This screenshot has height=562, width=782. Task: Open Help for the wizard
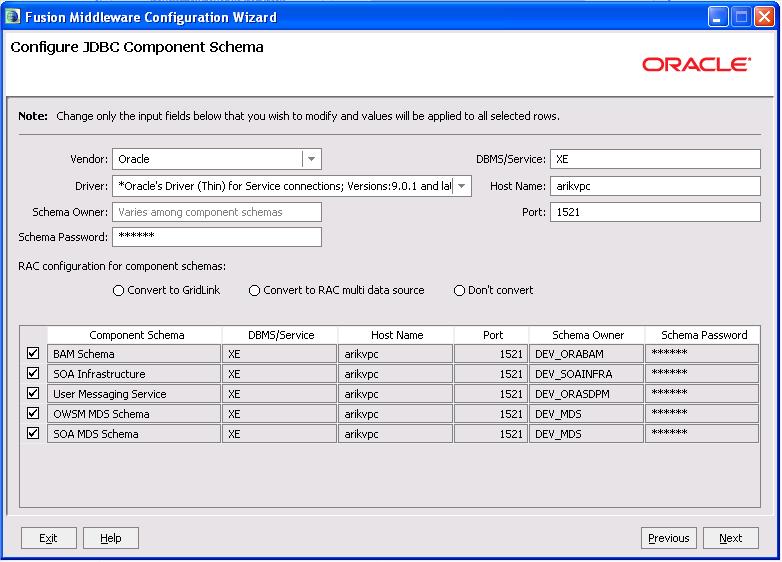111,538
